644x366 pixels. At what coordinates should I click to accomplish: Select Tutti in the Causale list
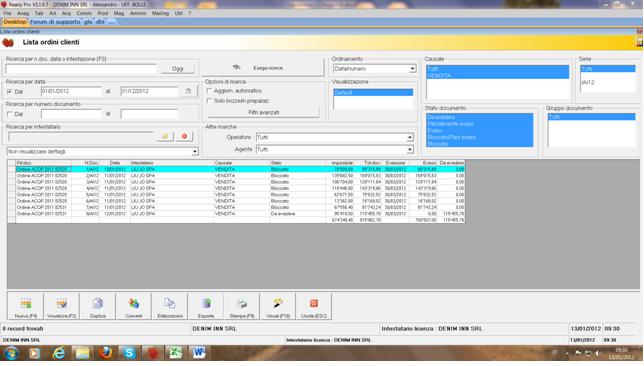[x=497, y=69]
